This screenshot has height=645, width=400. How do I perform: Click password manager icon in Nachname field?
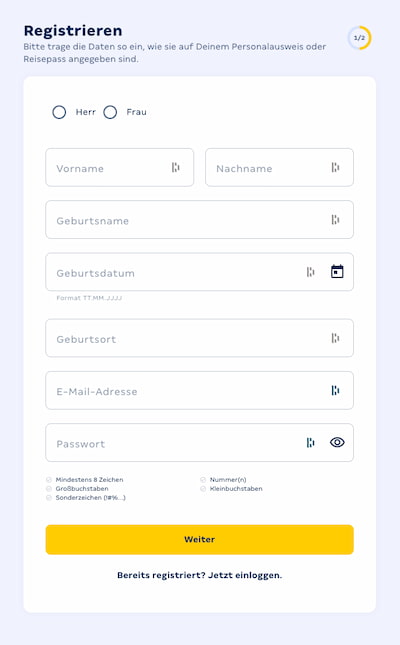(x=335, y=167)
